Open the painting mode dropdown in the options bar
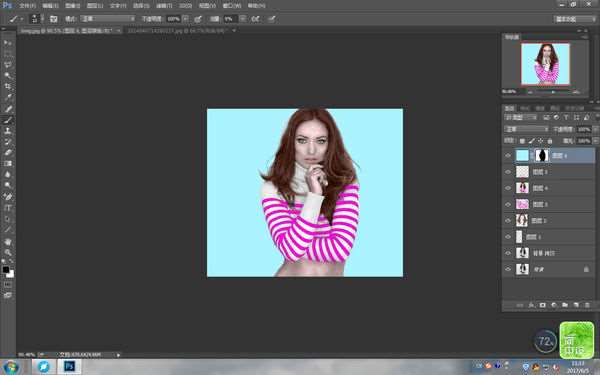The width and height of the screenshot is (600, 375). click(108, 19)
